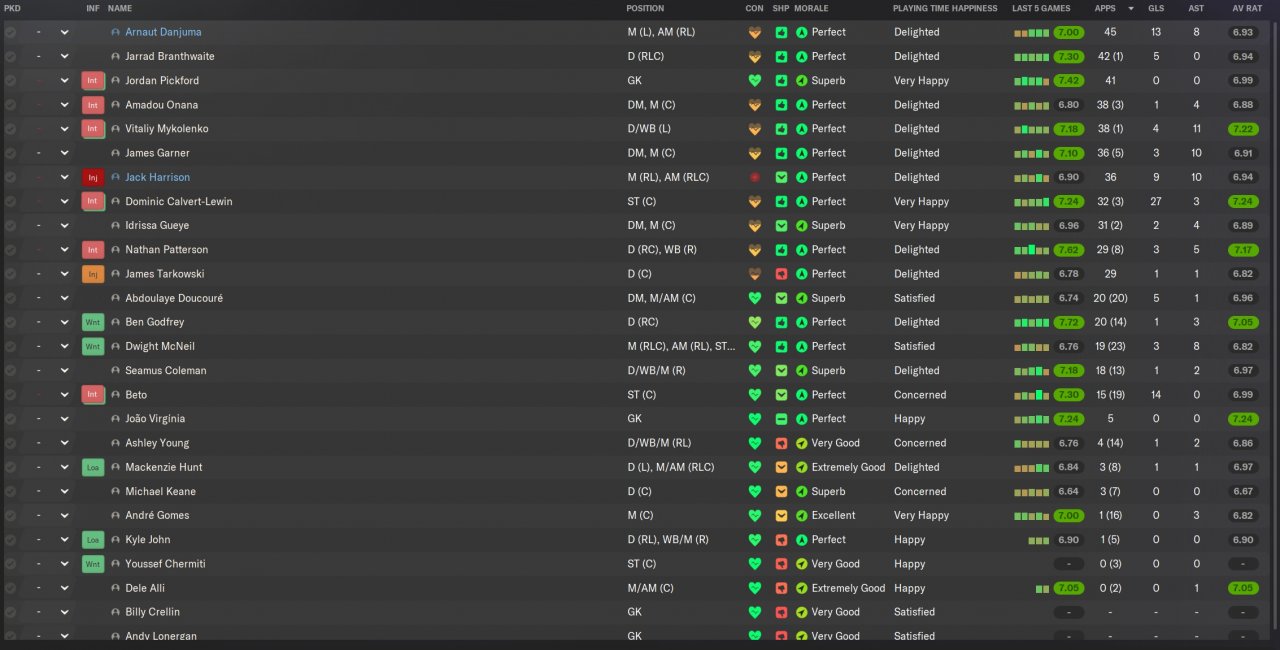
Task: Tick the selection circle for Dwight McNeil
Action: (x=10, y=346)
